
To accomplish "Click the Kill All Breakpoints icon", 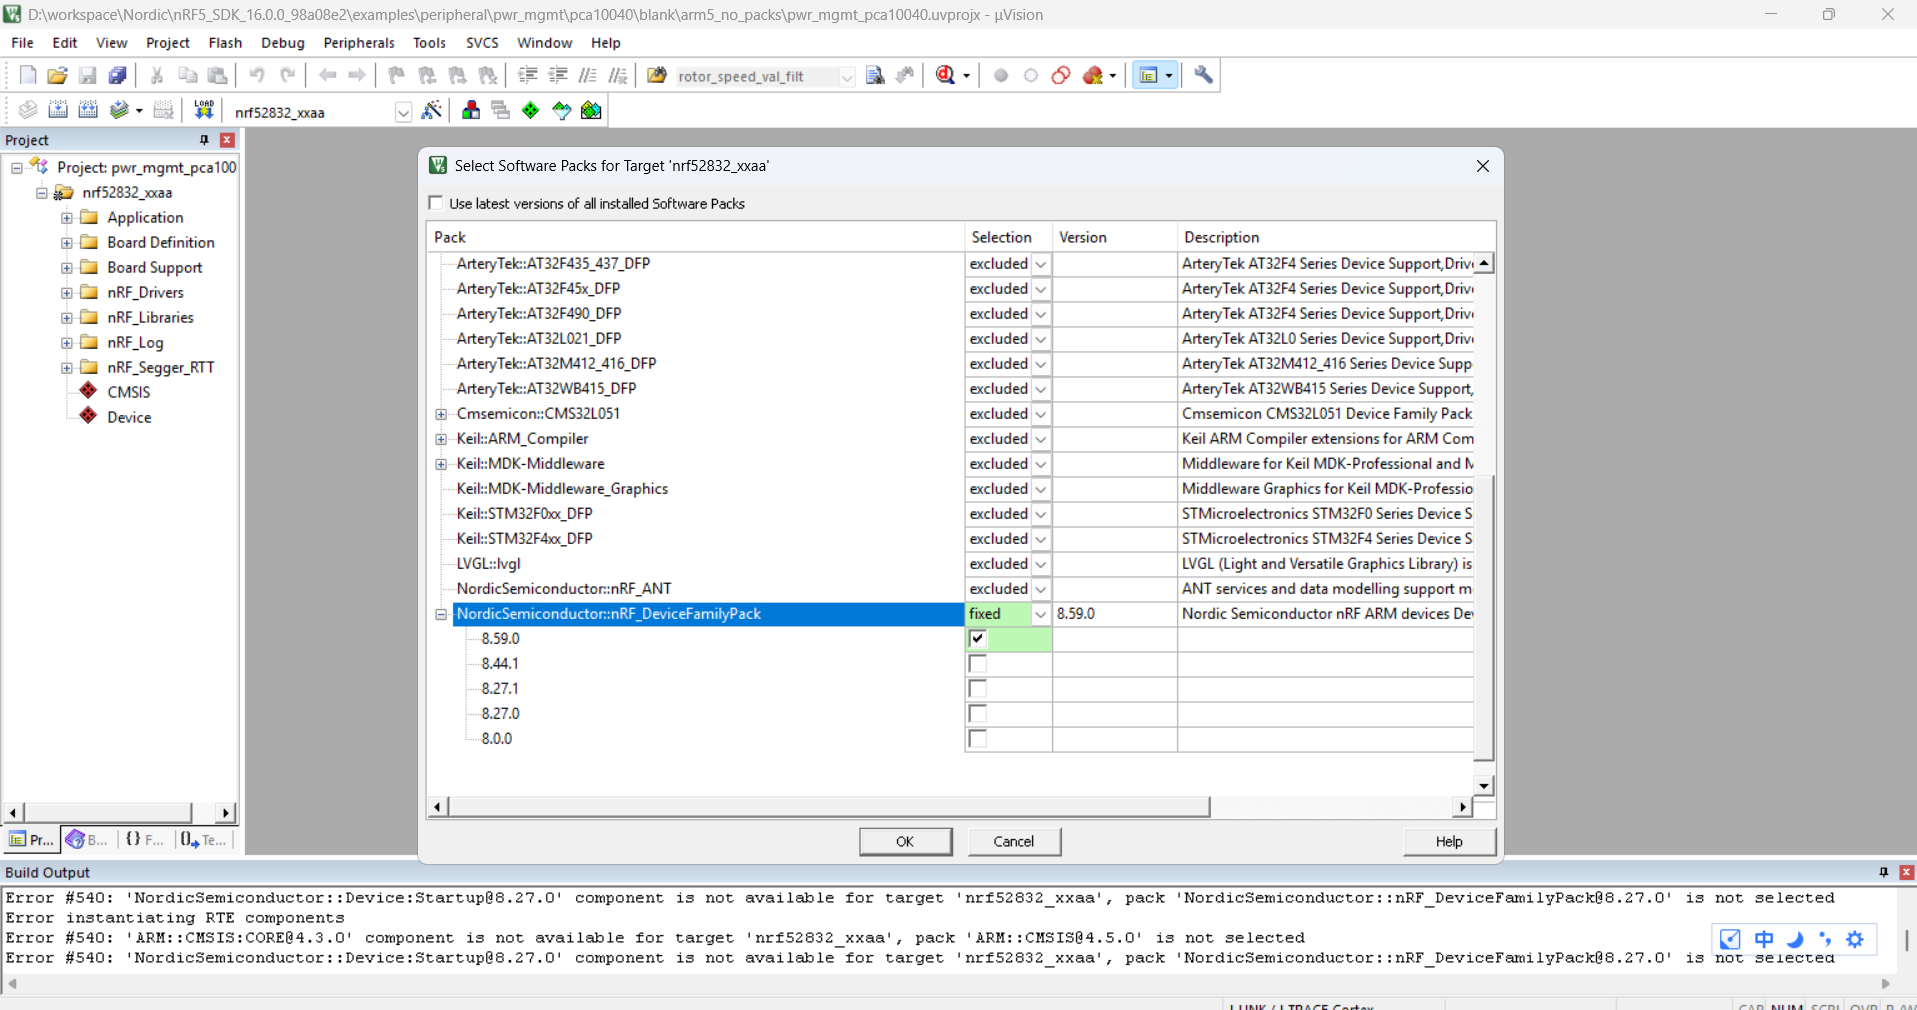I will 1093,75.
